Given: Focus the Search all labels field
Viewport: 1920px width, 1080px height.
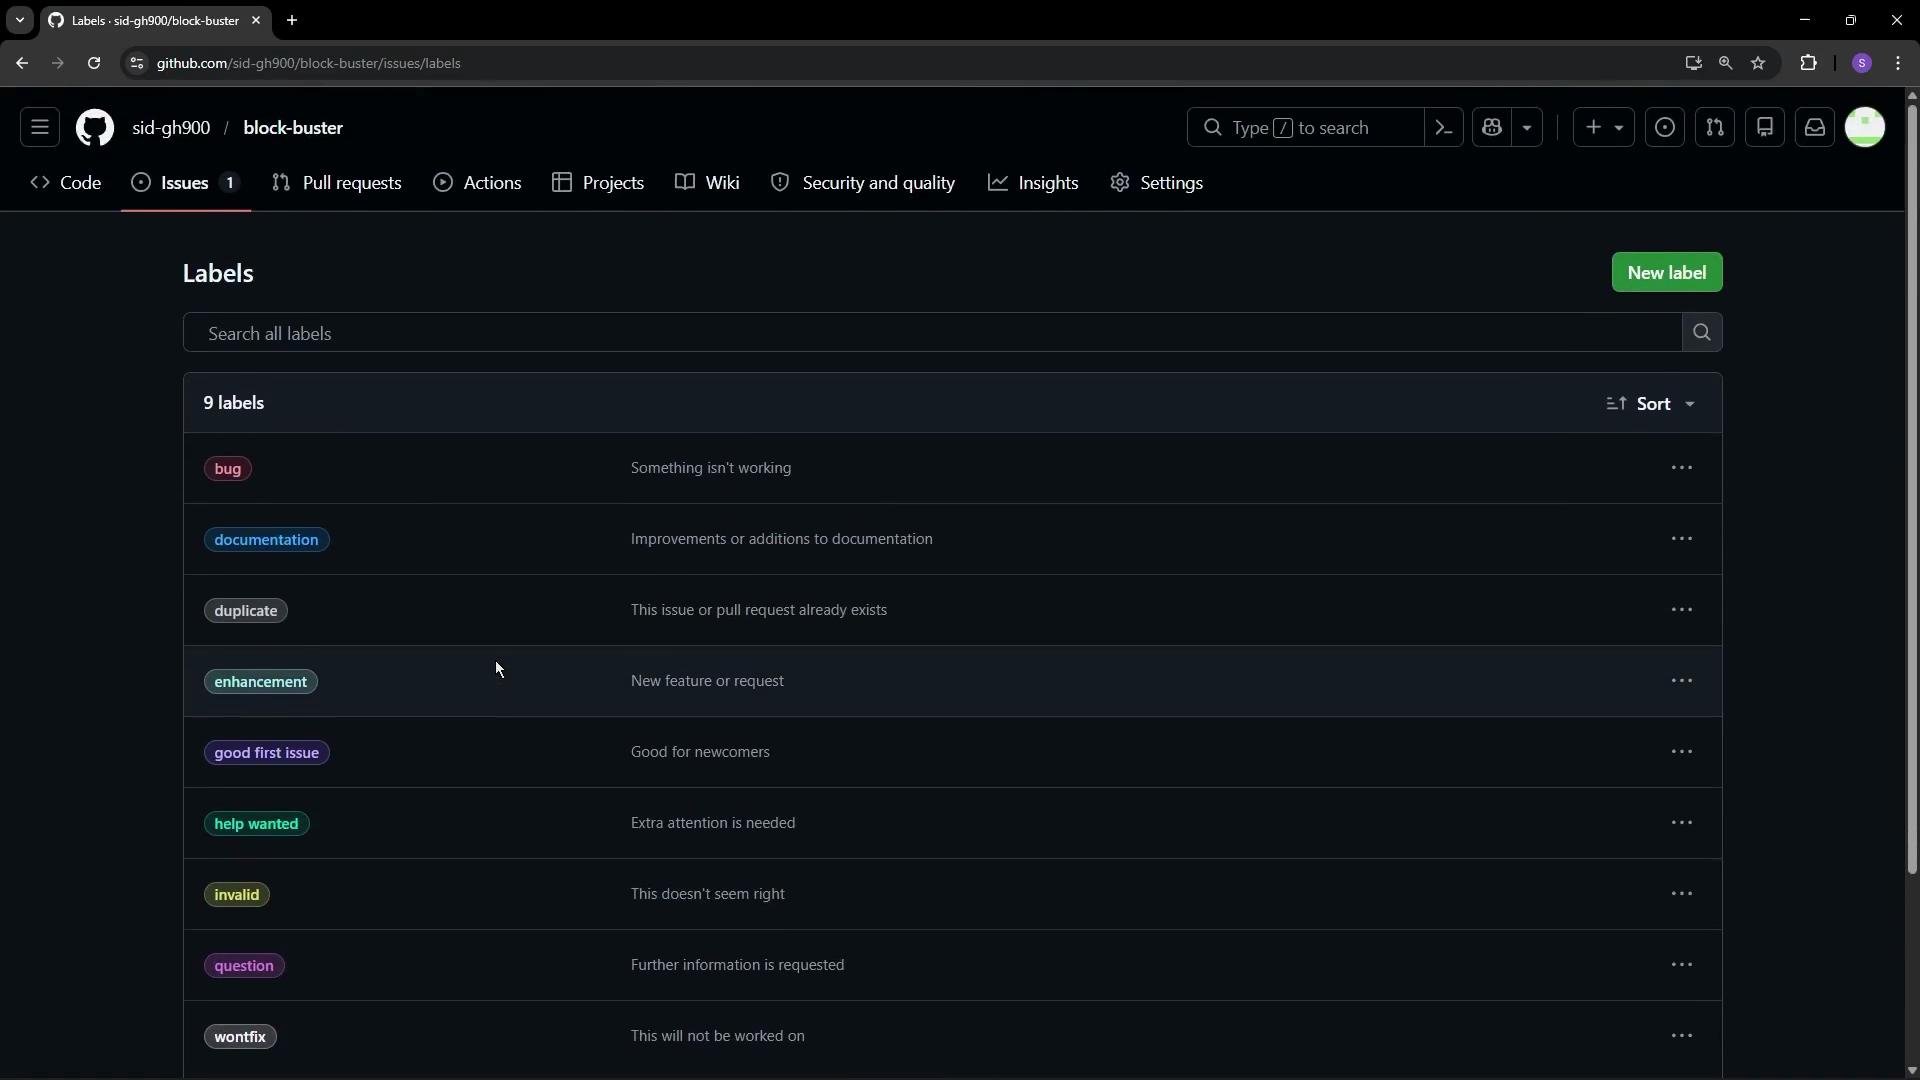Looking at the screenshot, I should pos(932,332).
